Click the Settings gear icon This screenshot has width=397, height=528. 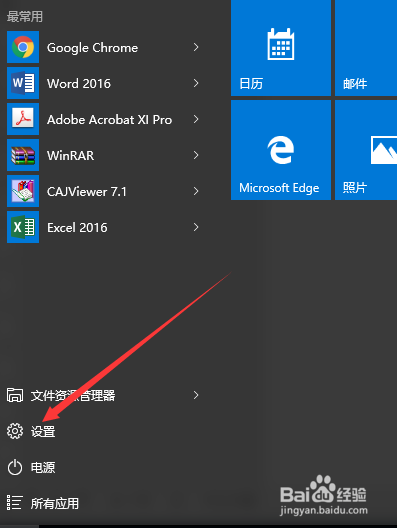pos(15,431)
